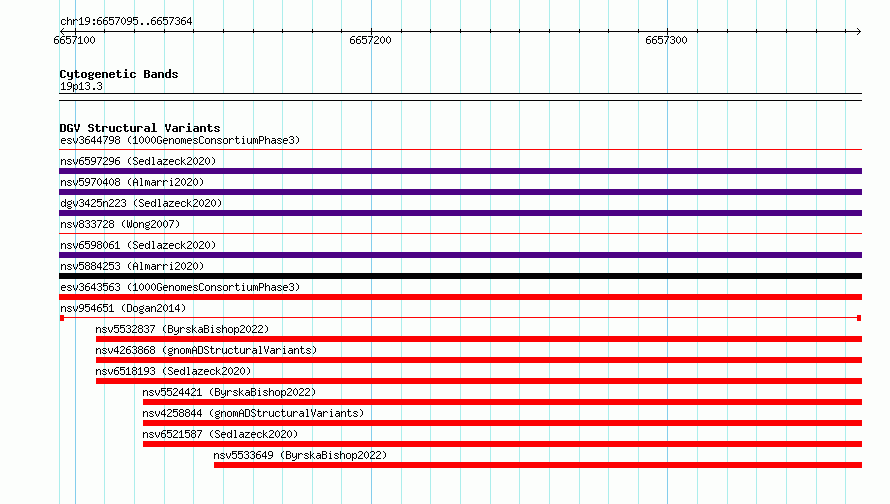
Task: Click the nsv6521587 (Sedlazeck2020) label
Action: coord(220,434)
